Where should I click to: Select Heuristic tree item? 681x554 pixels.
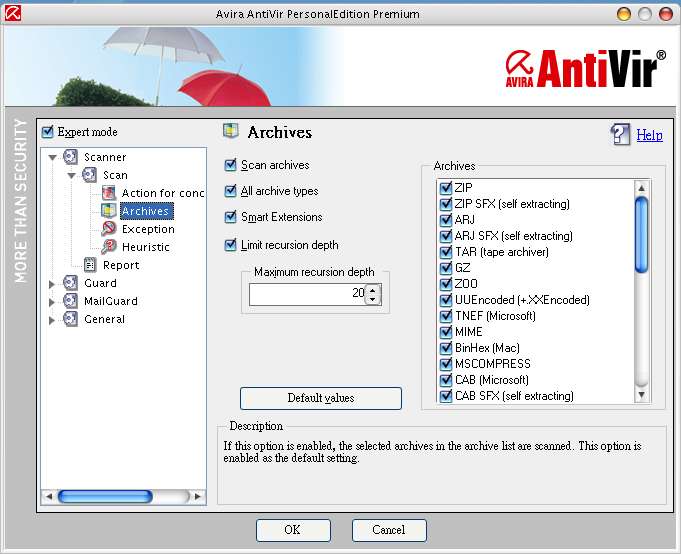pyautogui.click(x=146, y=247)
